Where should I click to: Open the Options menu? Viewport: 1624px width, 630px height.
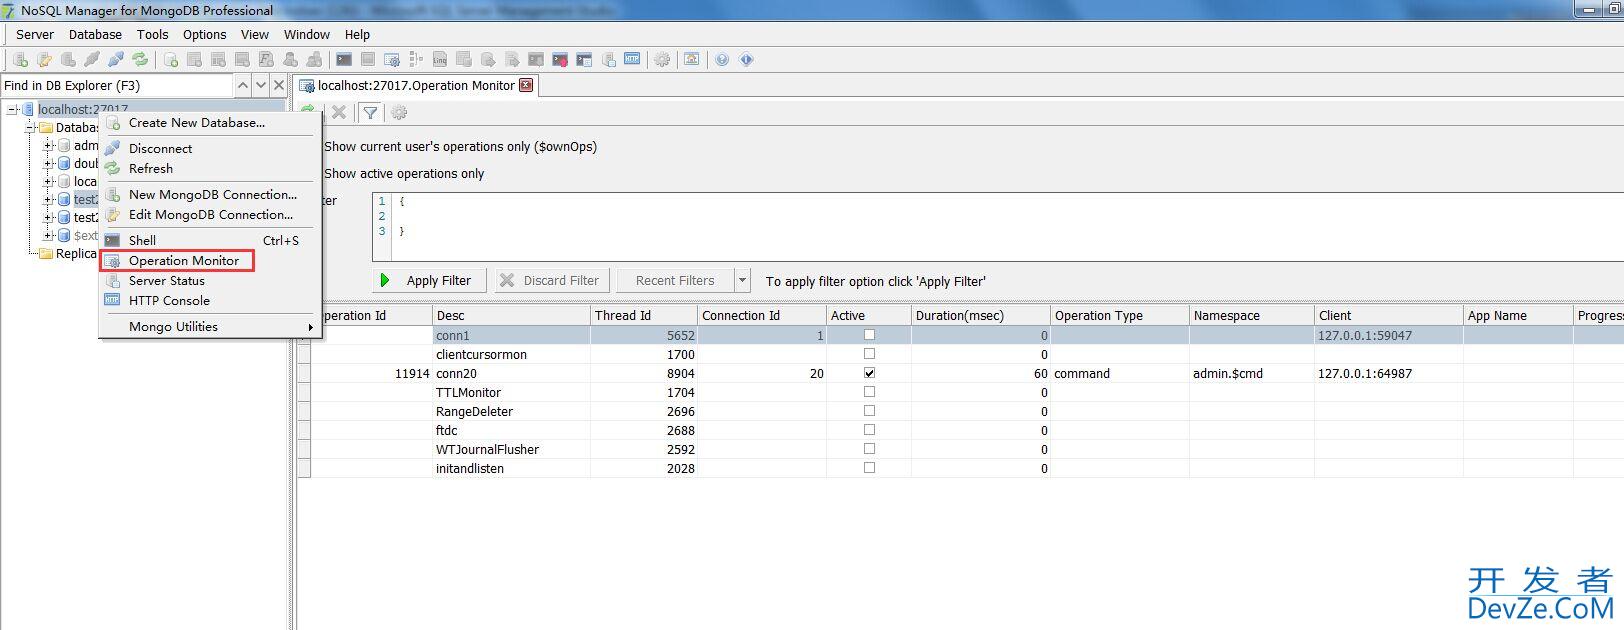[204, 34]
